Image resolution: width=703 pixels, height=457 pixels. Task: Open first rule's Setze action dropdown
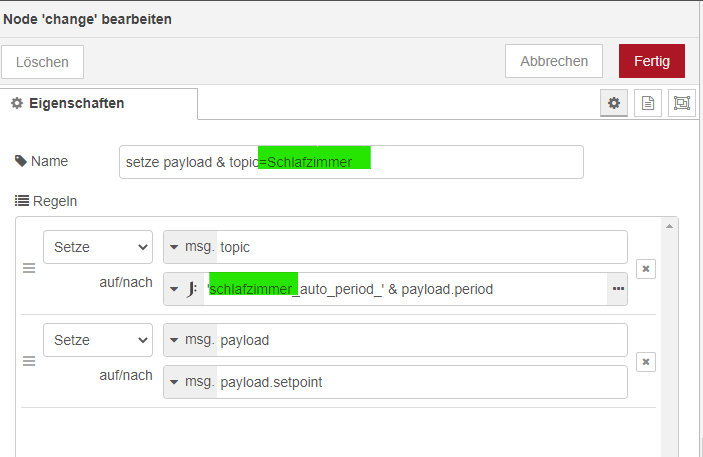98,247
